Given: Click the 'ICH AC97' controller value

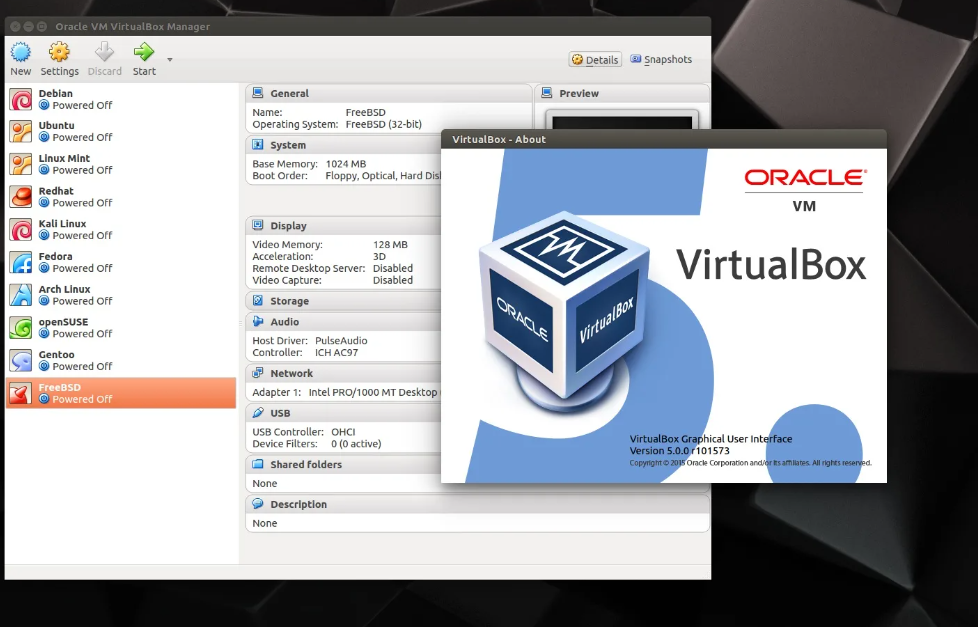Looking at the screenshot, I should click(336, 352).
